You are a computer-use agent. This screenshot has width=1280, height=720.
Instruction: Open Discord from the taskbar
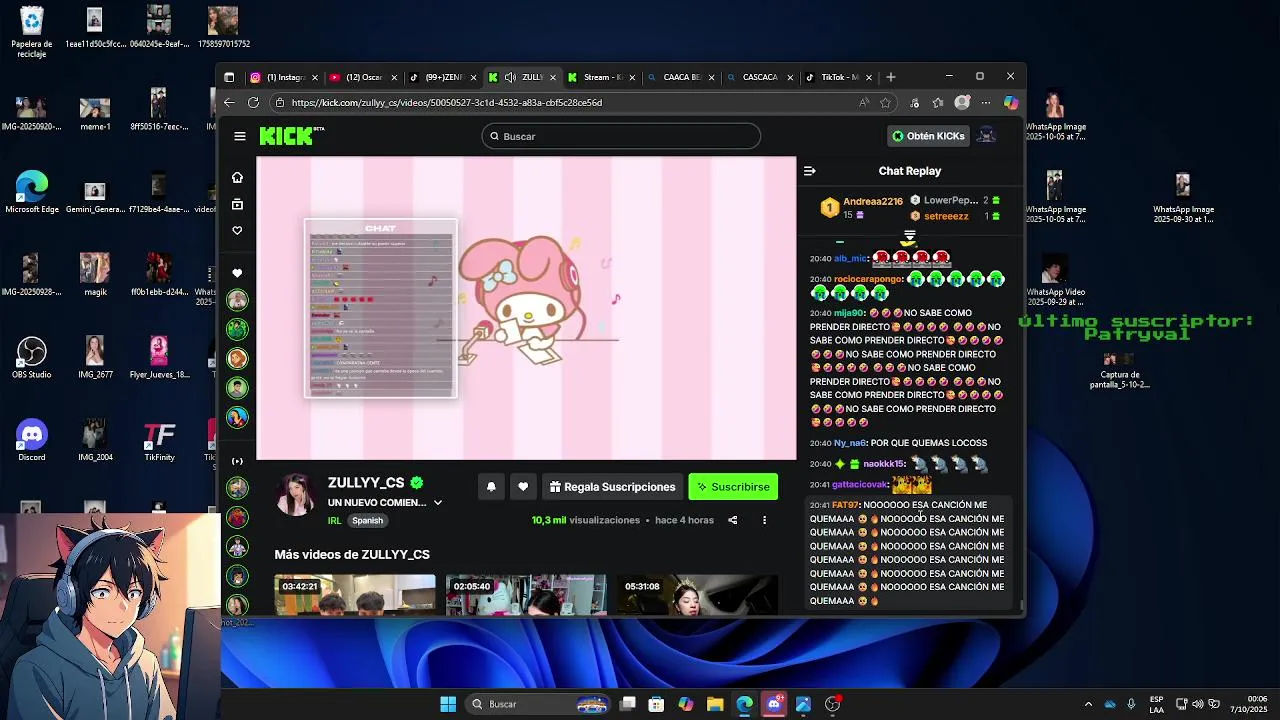[x=774, y=704]
